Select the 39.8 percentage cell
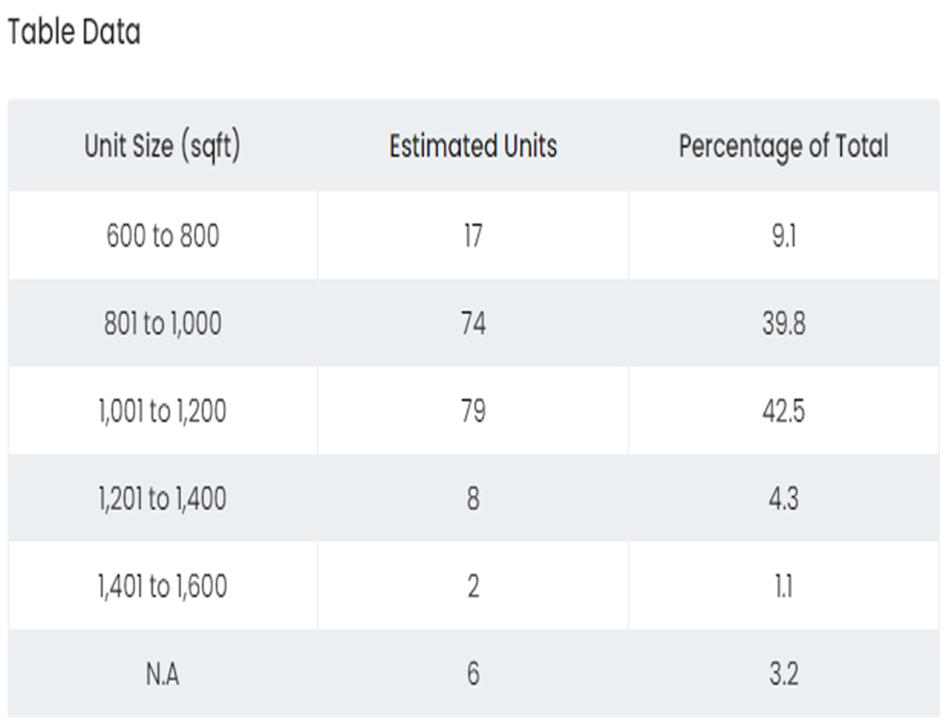943x717 pixels. 783,323
